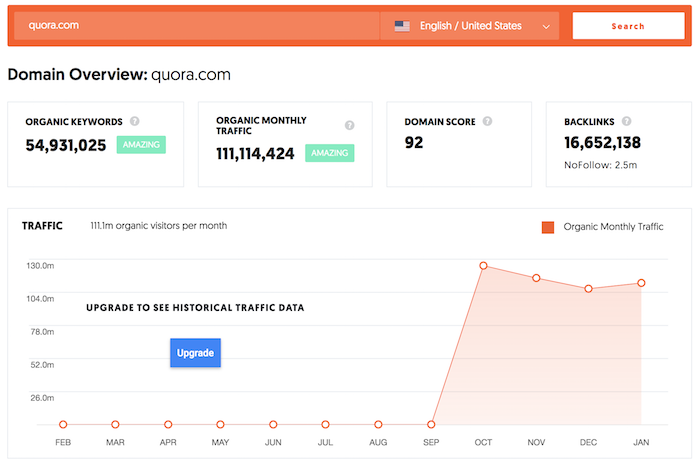
Task: Click the US flag icon
Action: [x=402, y=26]
